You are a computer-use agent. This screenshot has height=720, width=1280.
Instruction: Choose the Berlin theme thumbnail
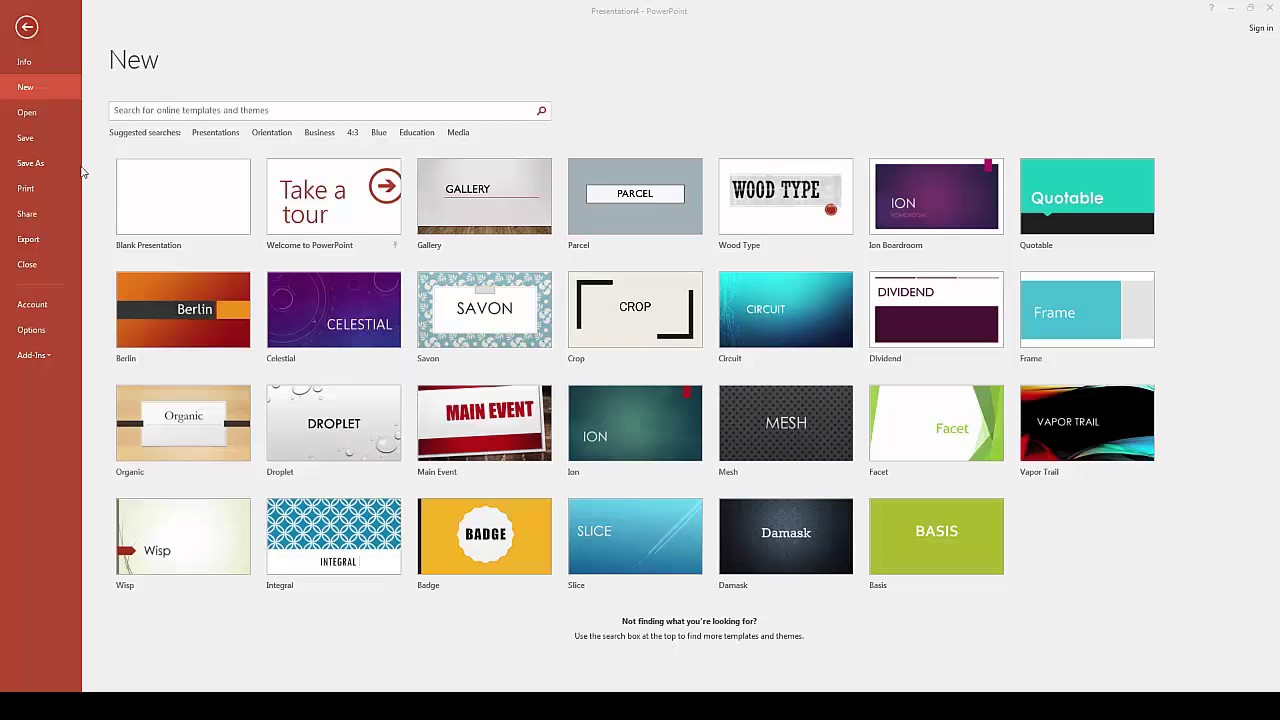183,310
